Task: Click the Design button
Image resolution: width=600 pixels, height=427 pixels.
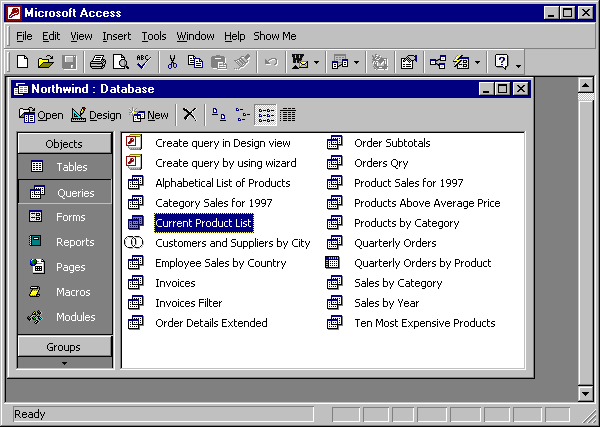Action: [96, 114]
